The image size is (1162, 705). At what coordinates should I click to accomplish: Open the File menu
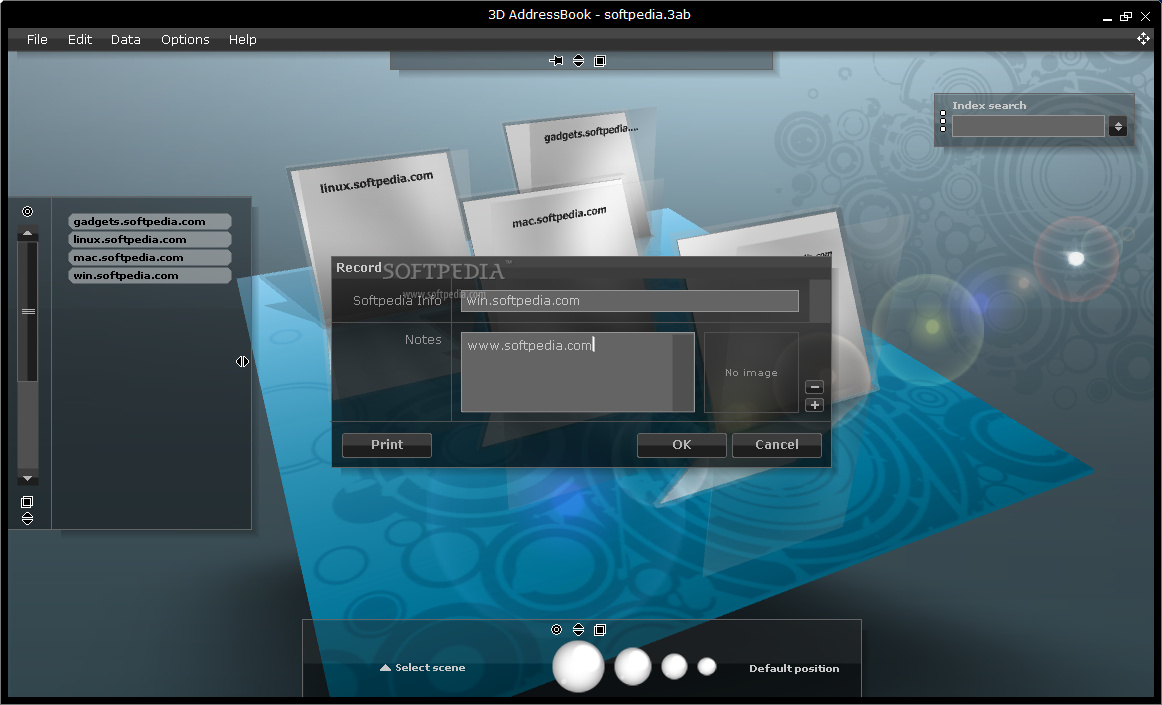coord(37,39)
